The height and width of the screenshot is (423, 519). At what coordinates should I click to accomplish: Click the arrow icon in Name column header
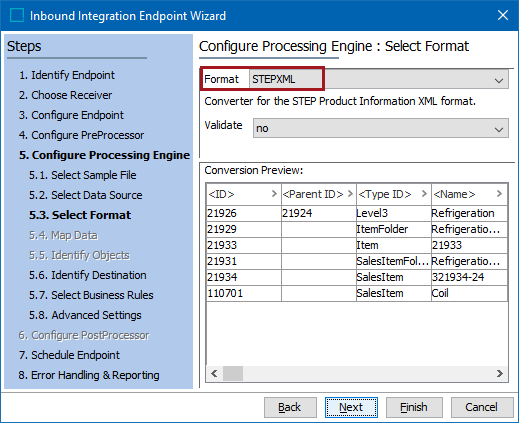click(x=499, y=194)
